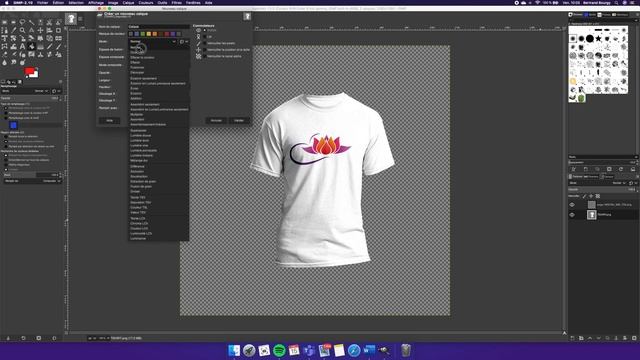The height and width of the screenshot is (360, 640).
Task: Pick the green color tag swatch
Action: click(x=142, y=34)
